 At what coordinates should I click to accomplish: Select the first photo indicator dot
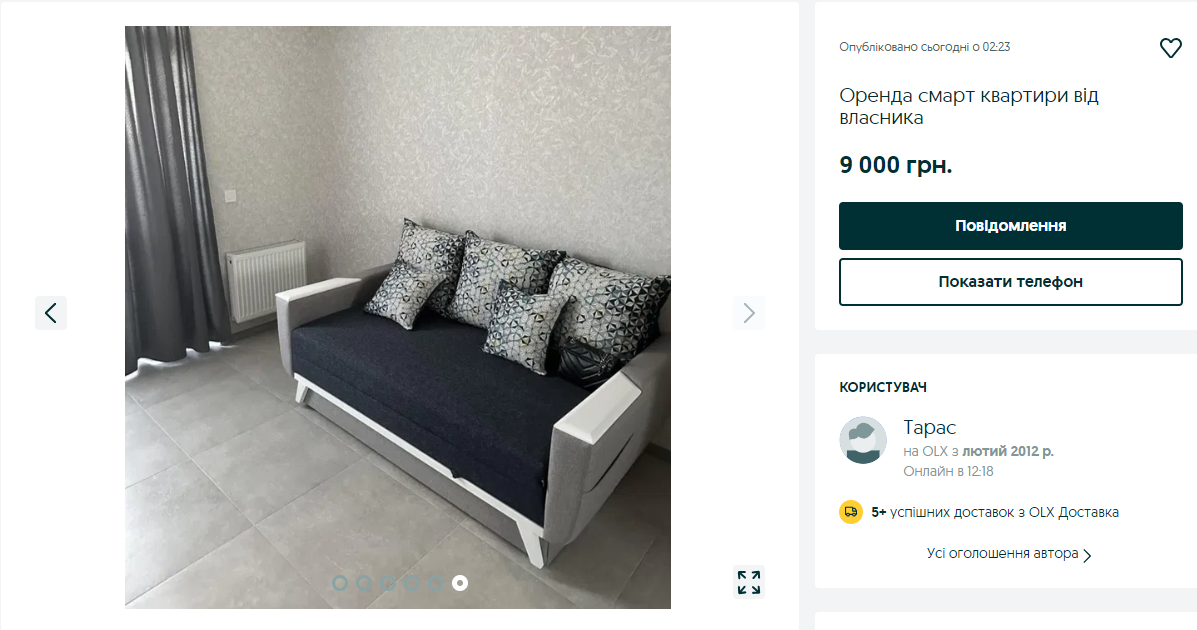click(x=340, y=583)
